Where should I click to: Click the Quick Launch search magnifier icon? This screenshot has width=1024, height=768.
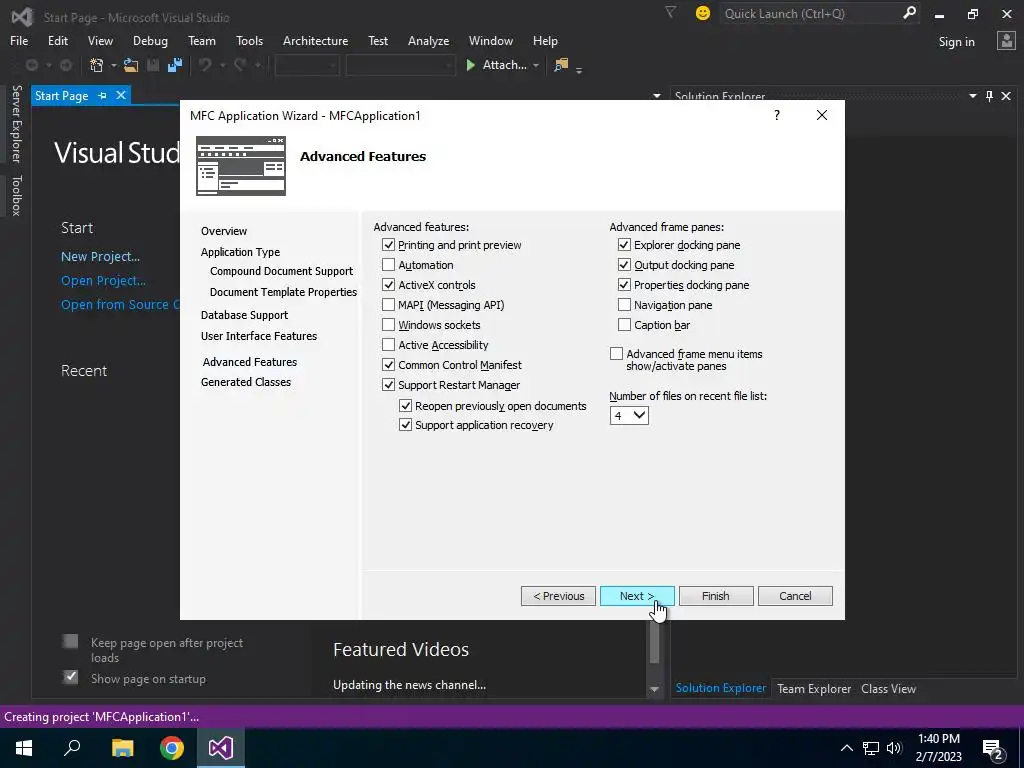pyautogui.click(x=909, y=13)
